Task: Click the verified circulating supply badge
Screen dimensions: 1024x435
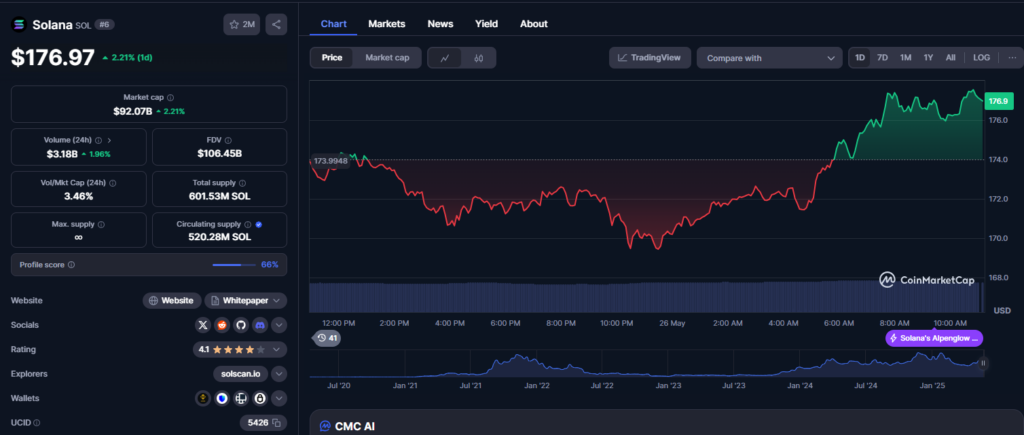Action: coord(259,224)
